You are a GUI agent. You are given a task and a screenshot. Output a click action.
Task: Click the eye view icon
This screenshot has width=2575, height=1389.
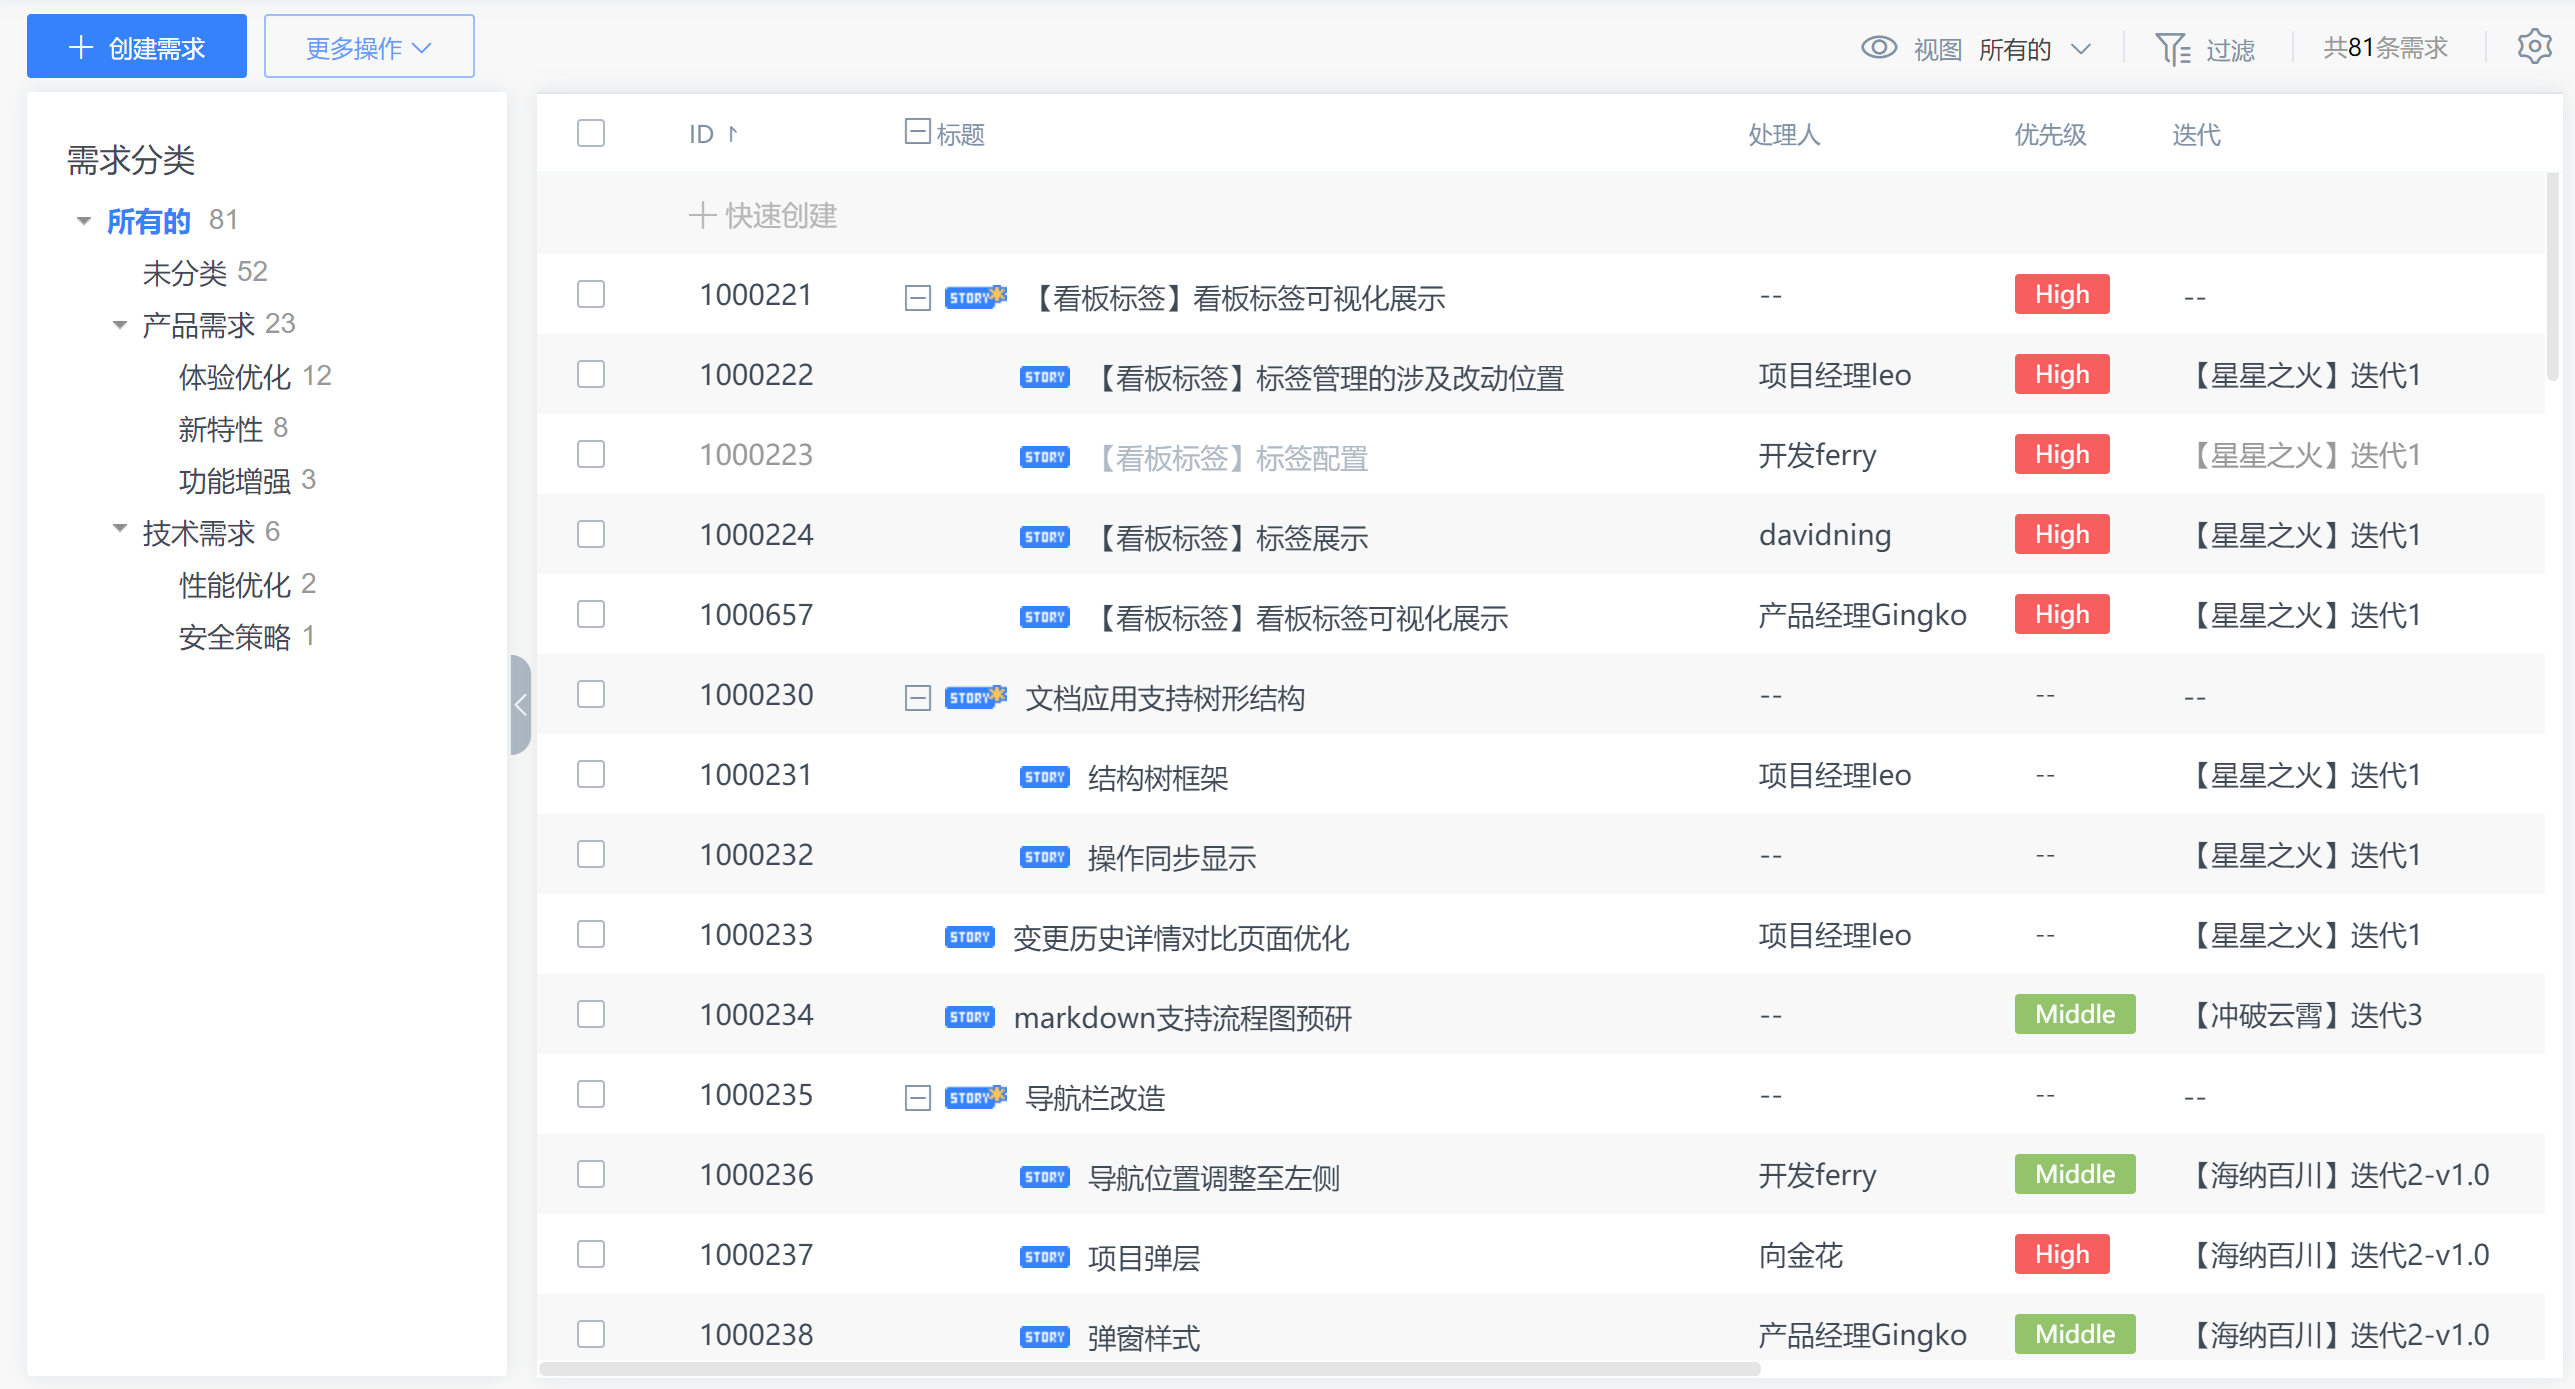tap(1879, 48)
